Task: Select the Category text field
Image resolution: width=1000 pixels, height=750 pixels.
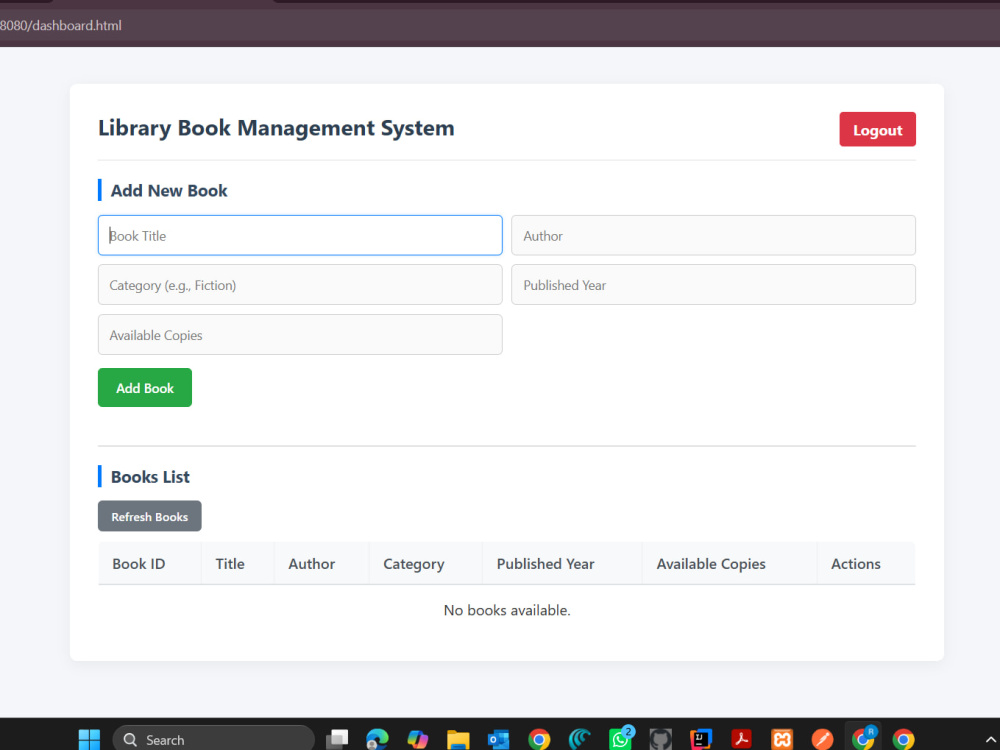Action: [x=300, y=284]
